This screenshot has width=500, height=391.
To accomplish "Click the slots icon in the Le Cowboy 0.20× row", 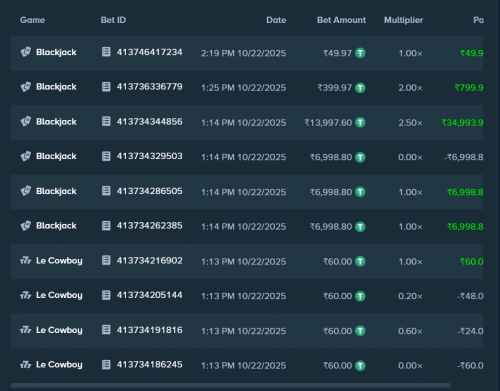I will (x=26, y=295).
